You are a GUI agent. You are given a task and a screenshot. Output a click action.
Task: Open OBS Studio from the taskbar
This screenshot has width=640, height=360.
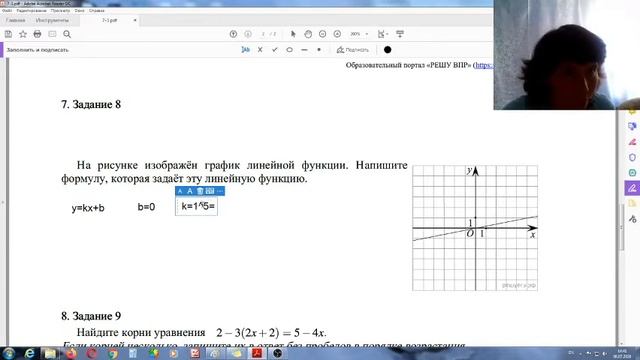[278, 353]
